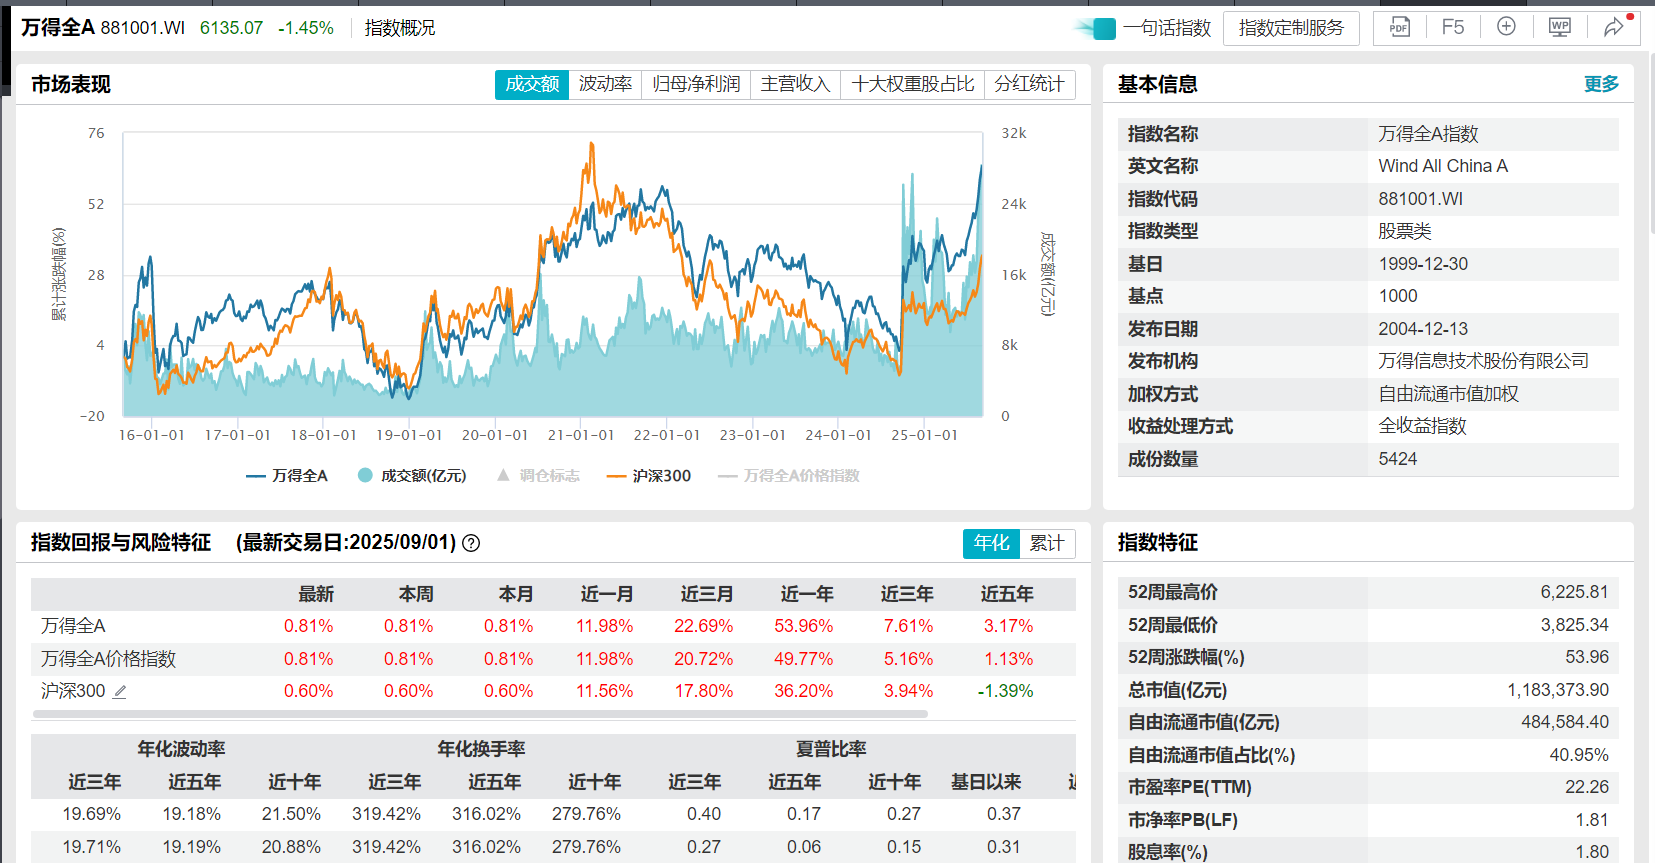The image size is (1655, 863).
Task: Select the 成交额 chart tab
Action: [532, 84]
